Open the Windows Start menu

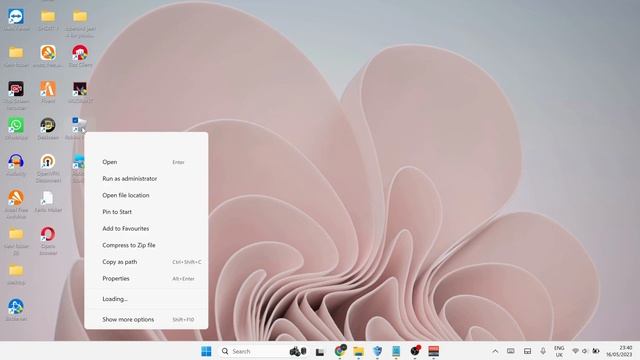pyautogui.click(x=207, y=351)
